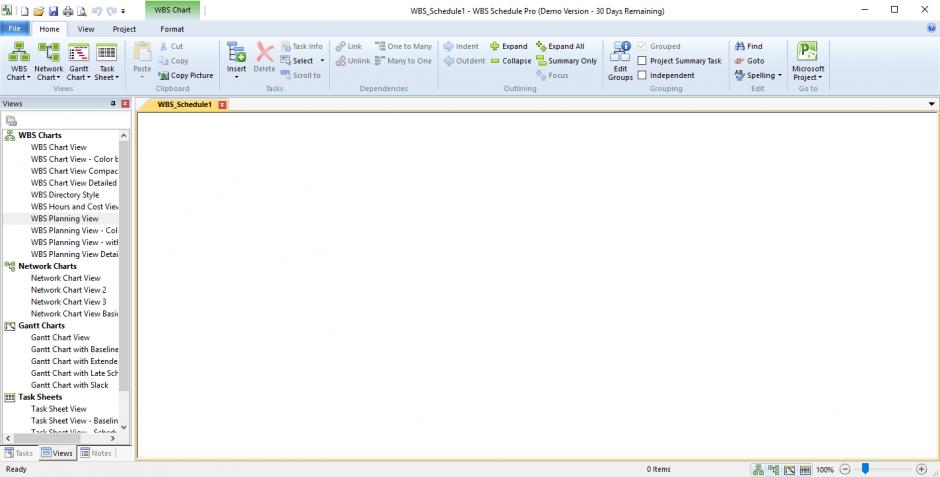Screen dimensions: 940x477
Task: Click the Help icon at ribbon right
Action: [x=931, y=28]
